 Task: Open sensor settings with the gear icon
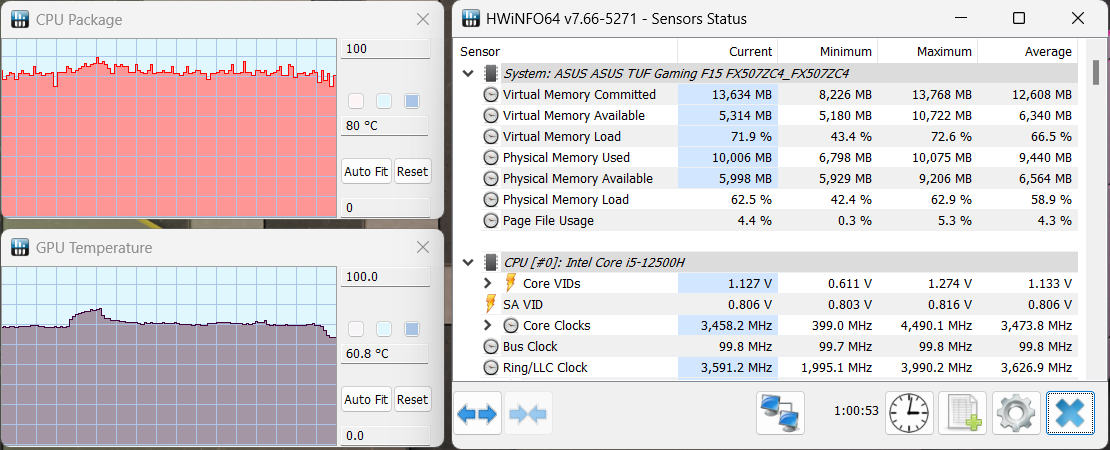1017,413
